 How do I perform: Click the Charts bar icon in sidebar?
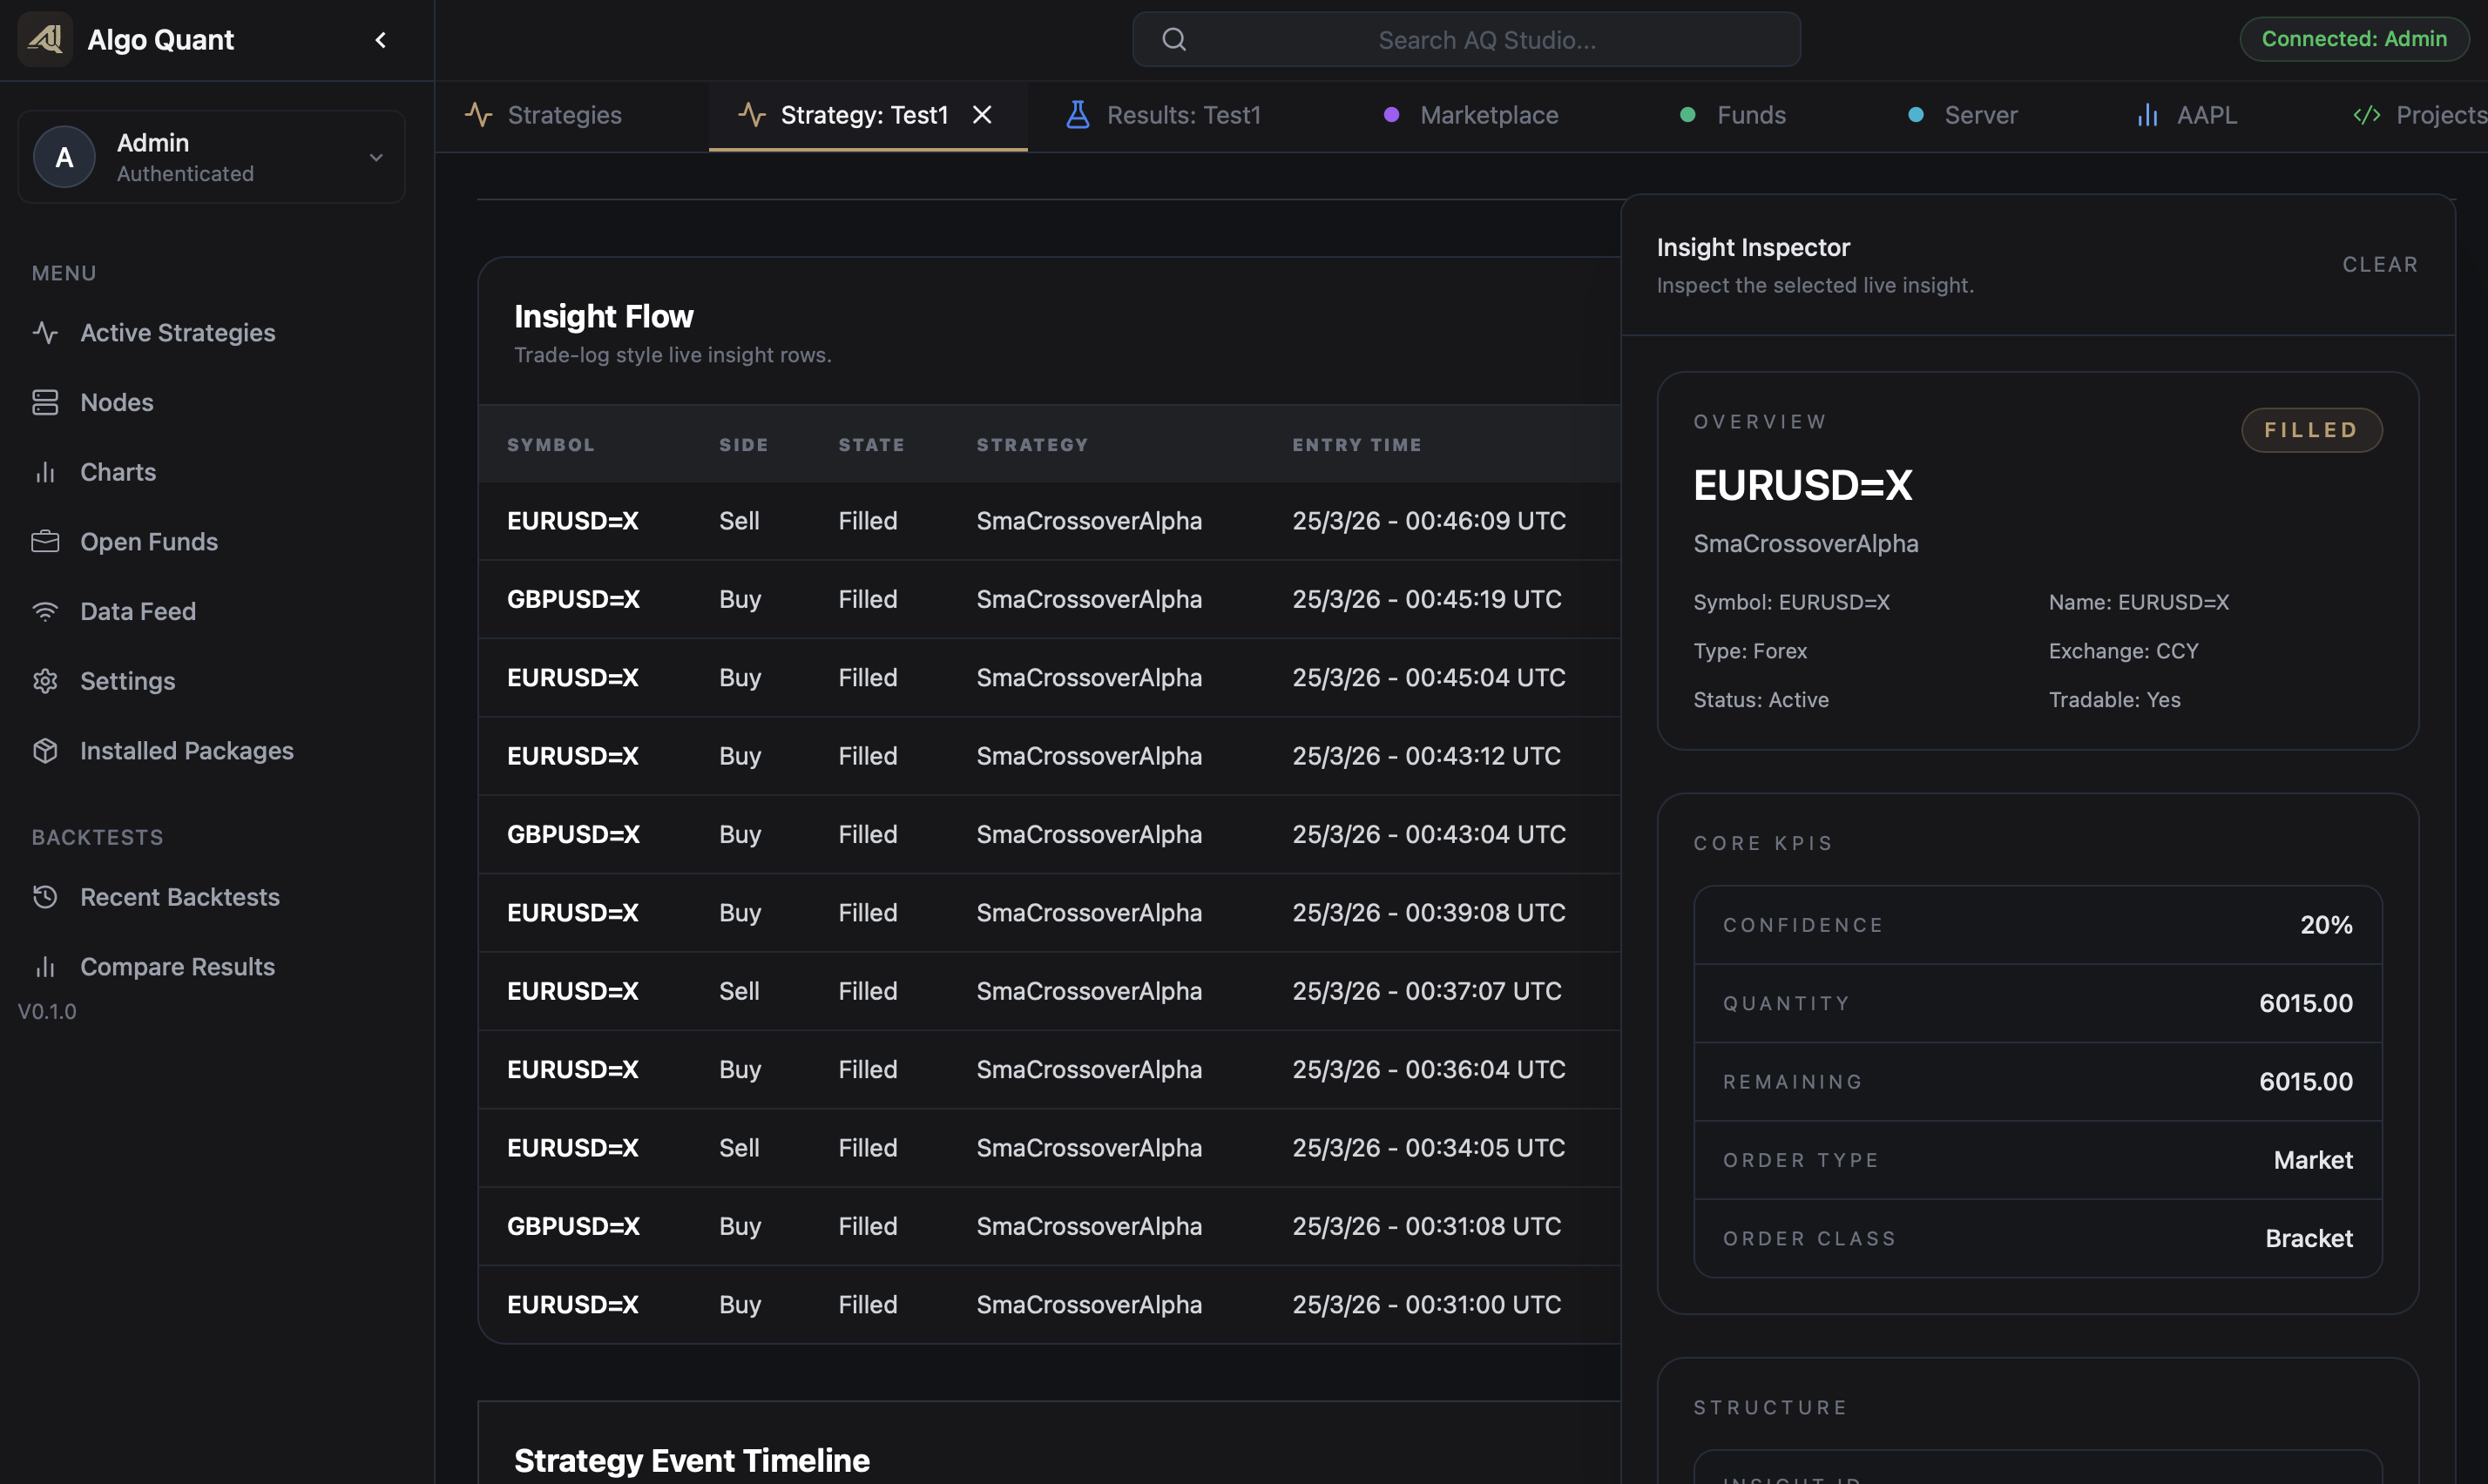click(x=45, y=472)
